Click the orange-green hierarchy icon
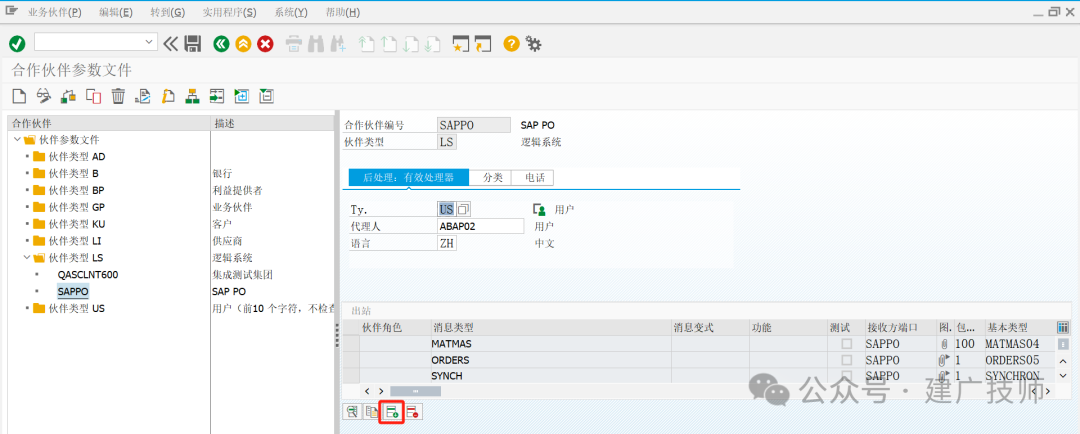 click(192, 96)
